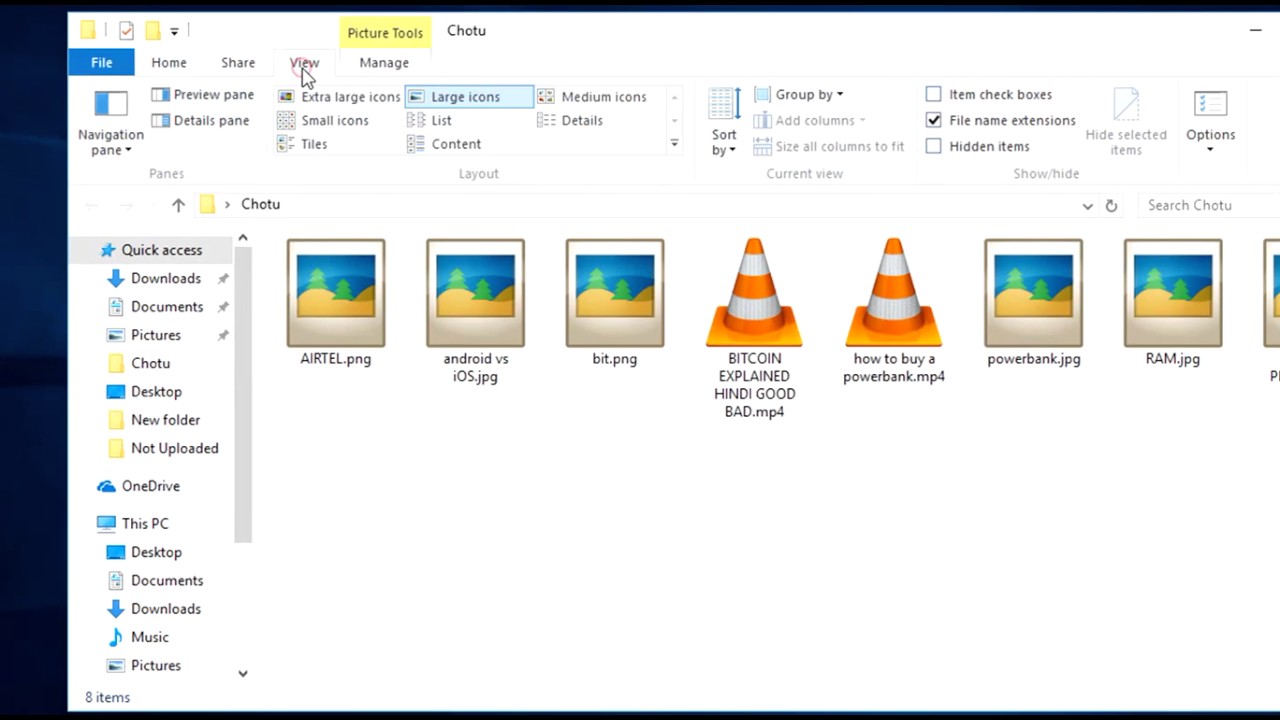Switch to the Home ribbon tab
Screen dimensions: 1280x720
pos(168,62)
